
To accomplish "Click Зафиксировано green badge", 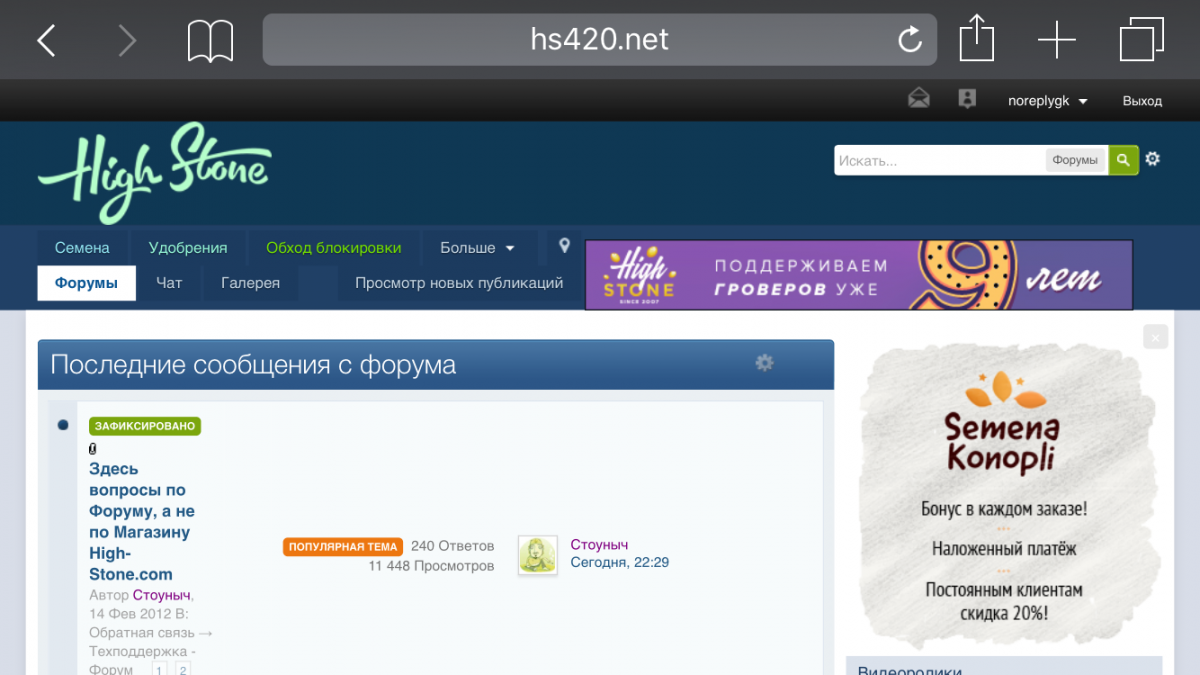I will pos(145,426).
